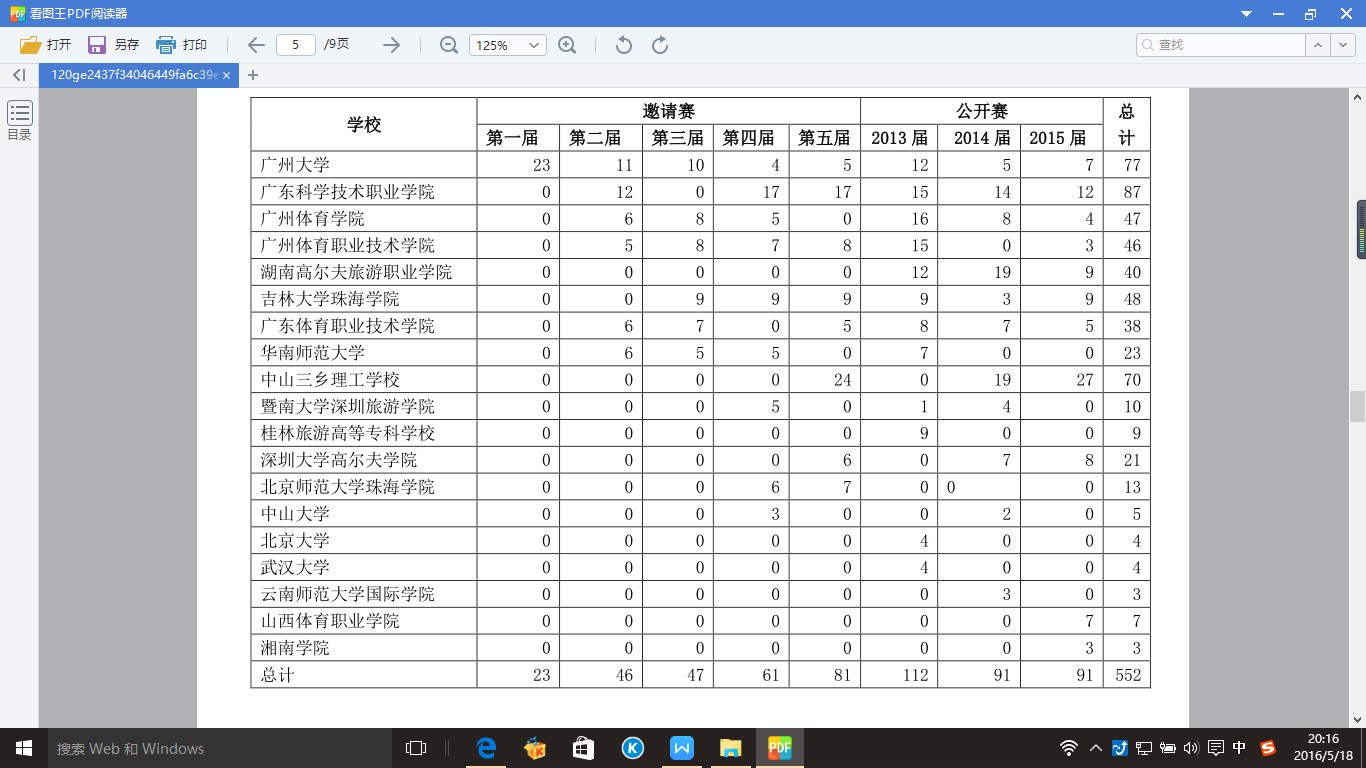Screen dimensions: 1366x768
Task: Open the Sogou input method tray icon
Action: pos(1269,748)
